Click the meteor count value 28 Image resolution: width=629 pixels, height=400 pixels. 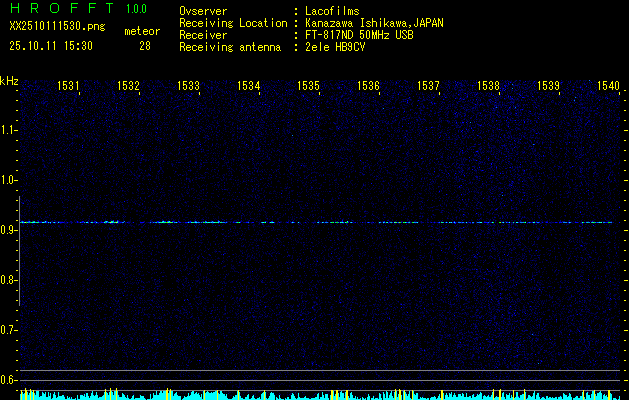[145, 46]
